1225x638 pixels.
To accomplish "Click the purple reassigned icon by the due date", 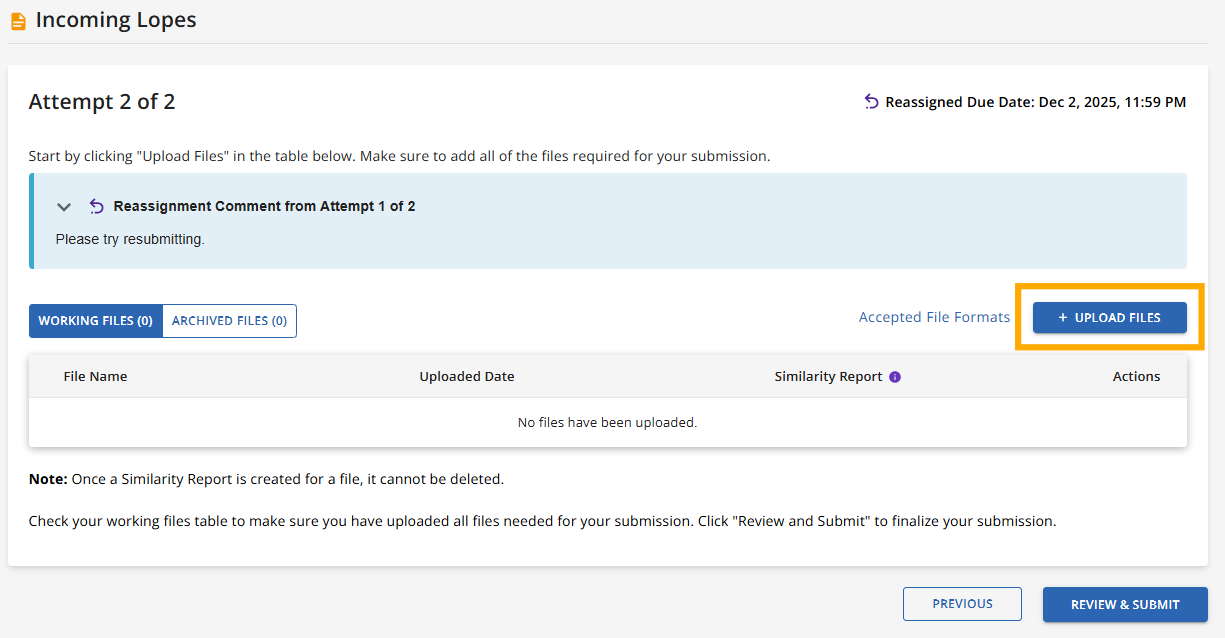I will click(871, 102).
